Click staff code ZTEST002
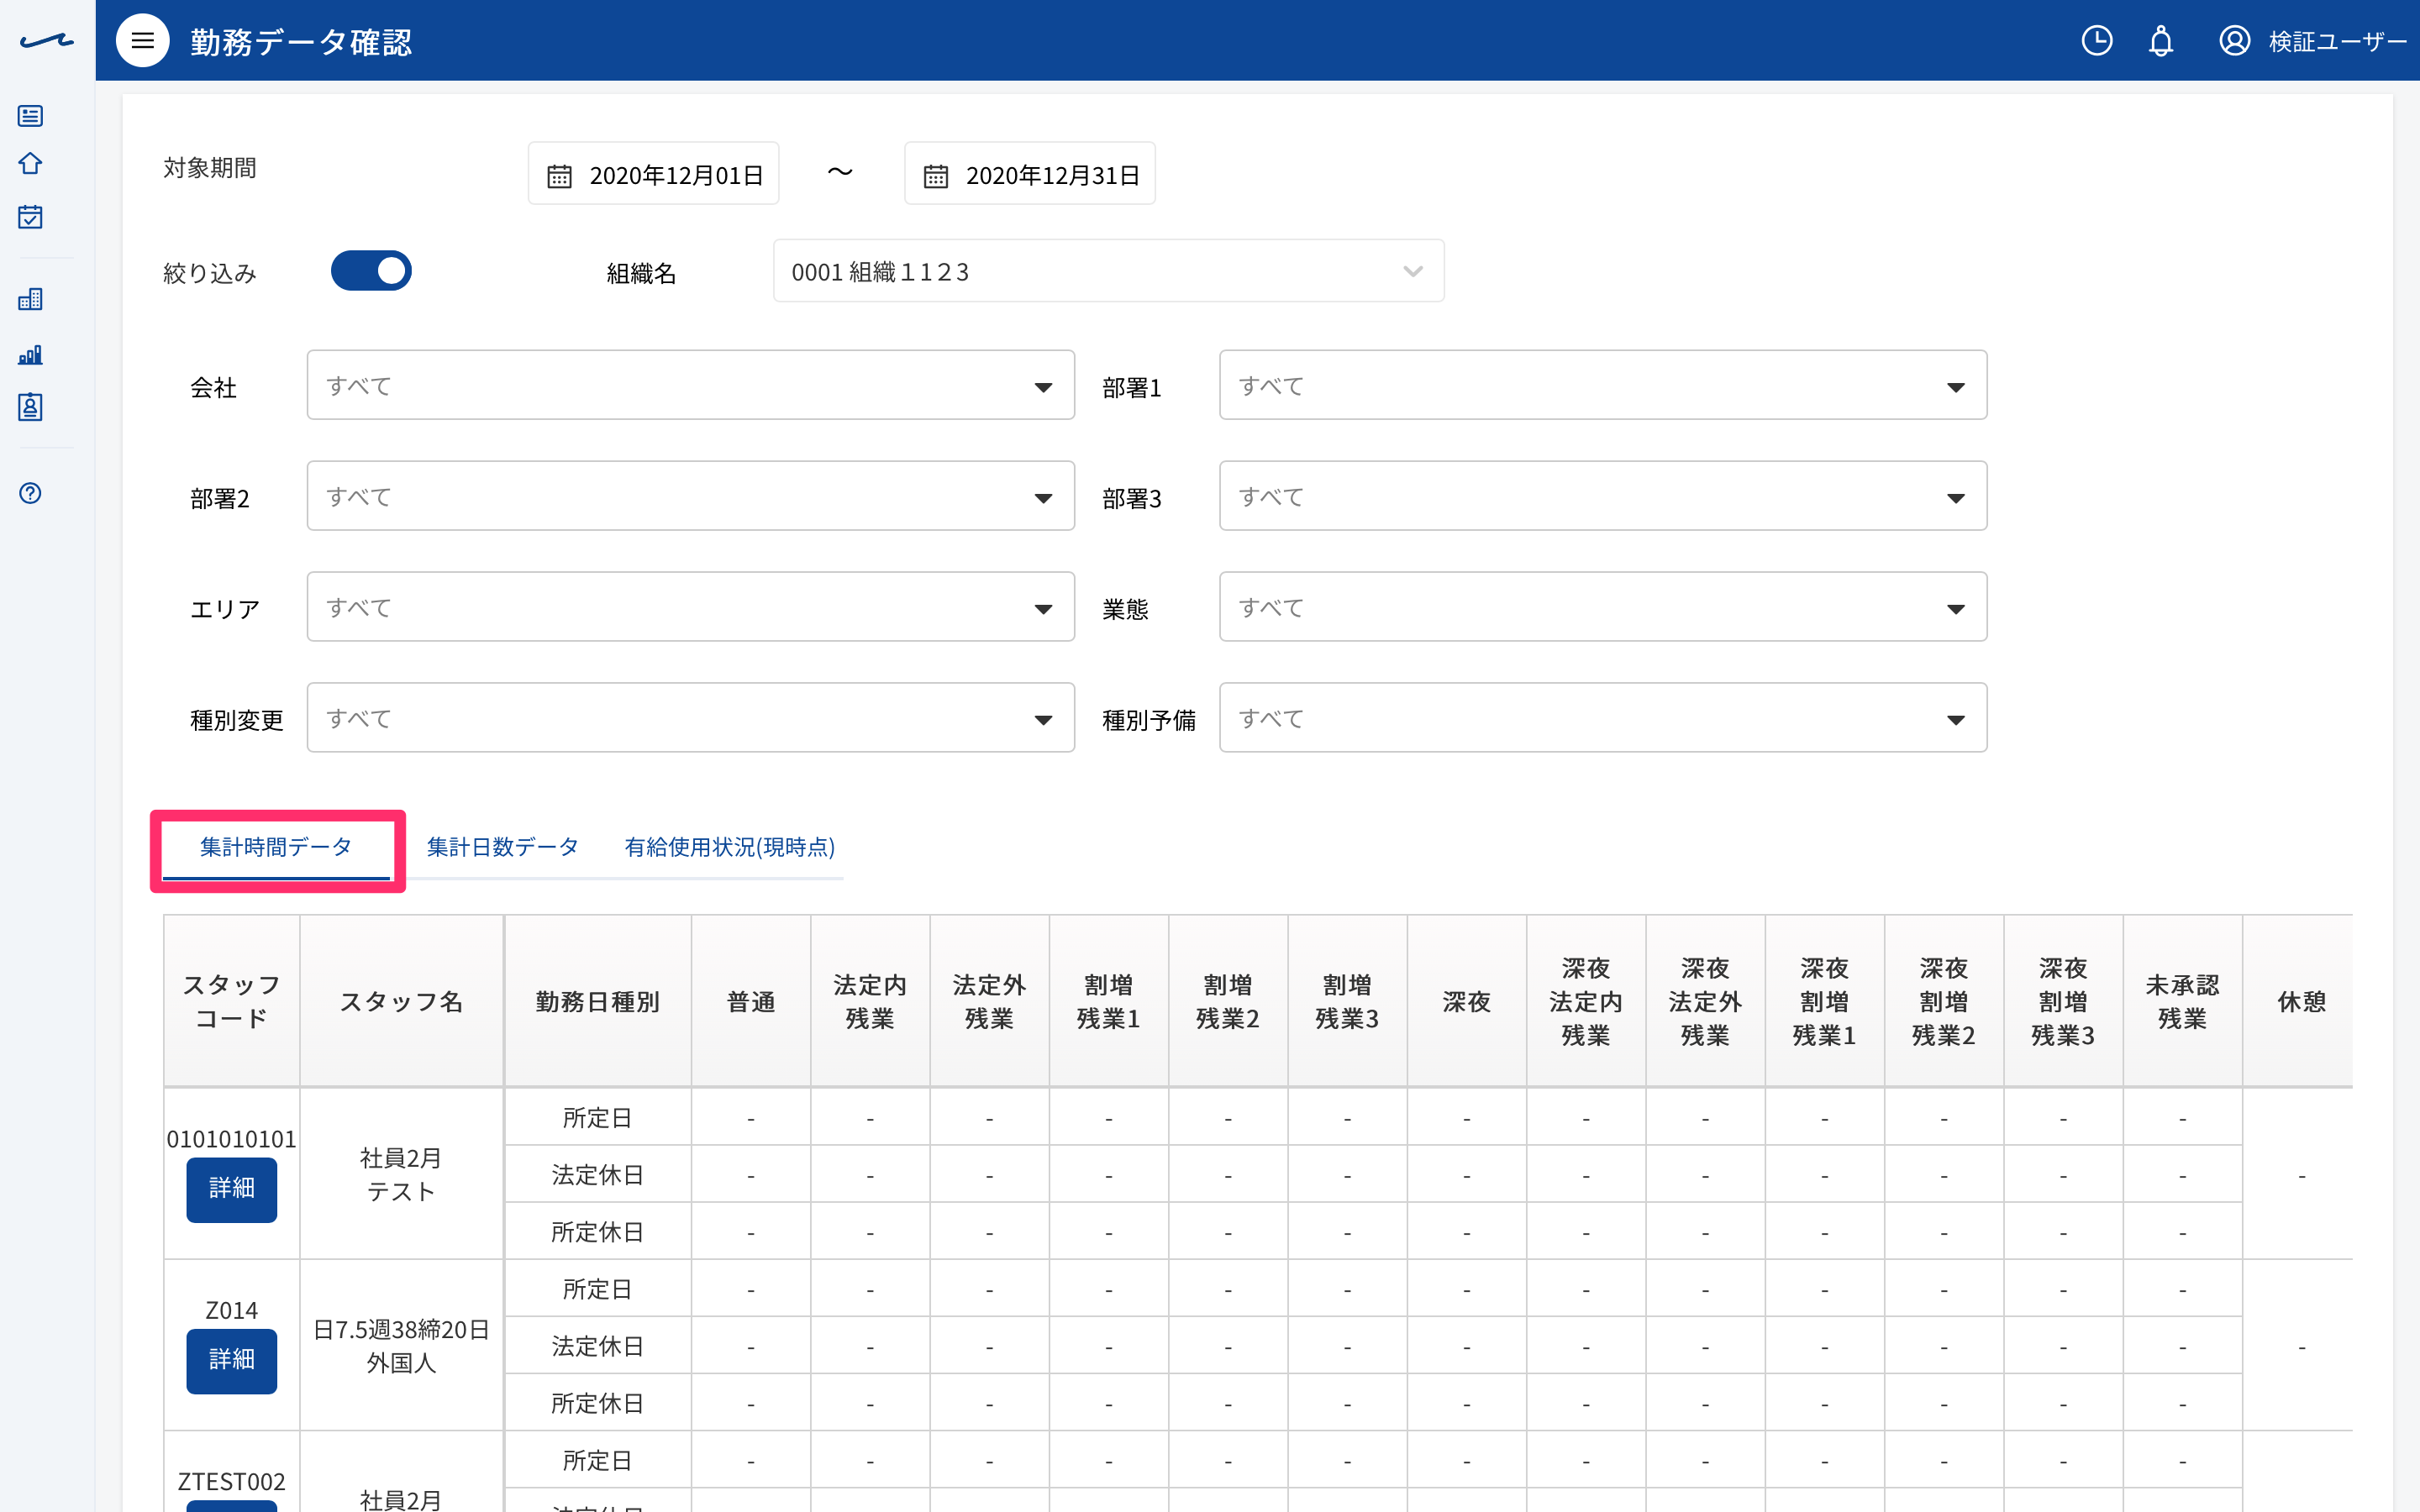 (231, 1481)
